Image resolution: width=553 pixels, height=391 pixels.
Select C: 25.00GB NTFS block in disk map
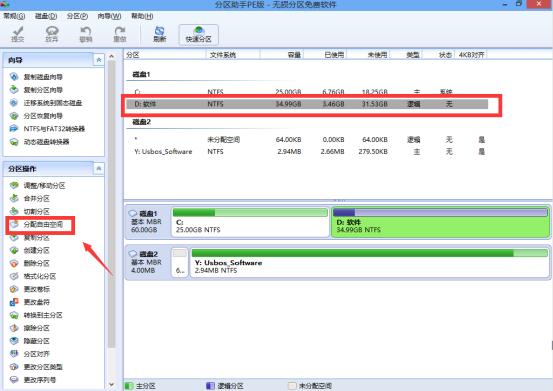click(x=250, y=222)
